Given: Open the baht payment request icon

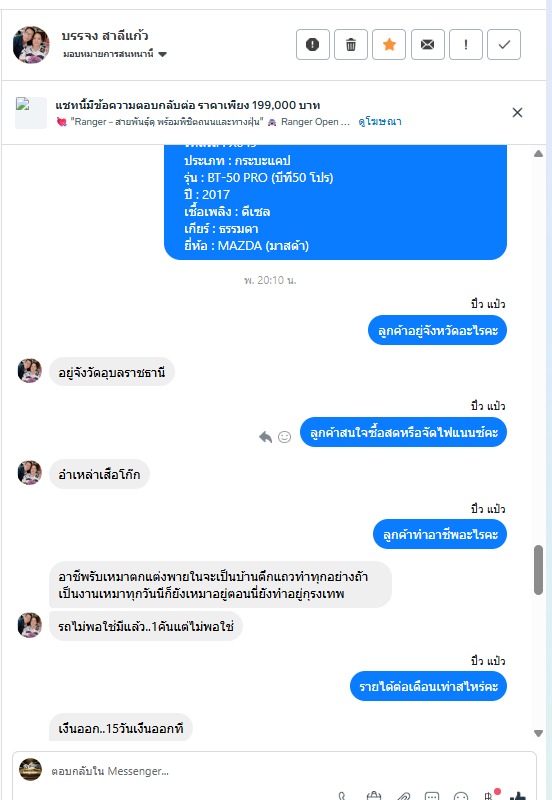Looking at the screenshot, I should [490, 795].
